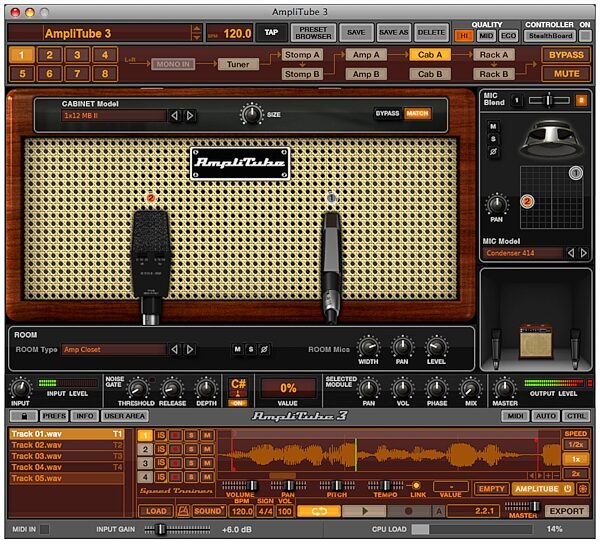
Task: Toggle the controller ON checkbox
Action: 584,36
